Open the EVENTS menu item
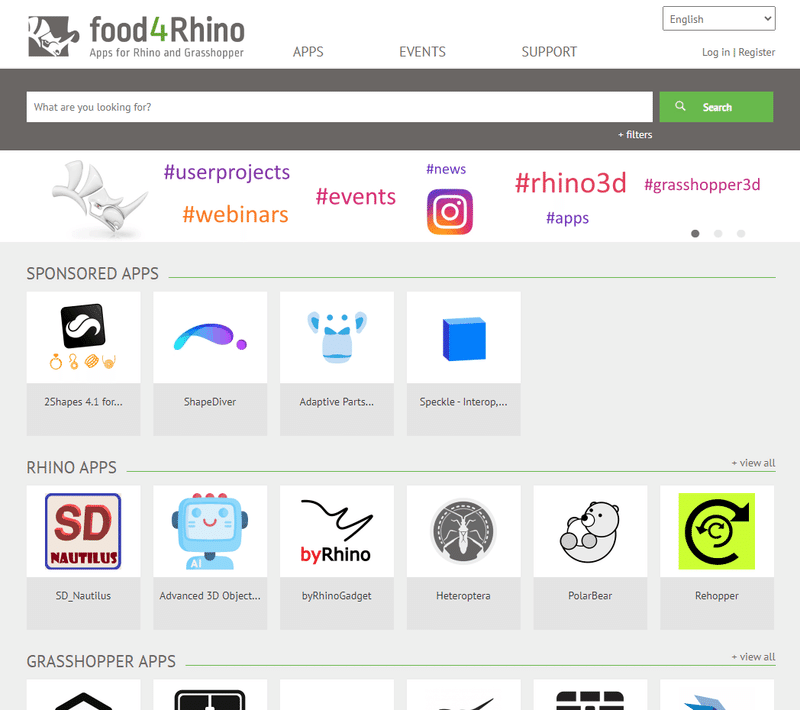Image resolution: width=800 pixels, height=710 pixels. [x=422, y=52]
